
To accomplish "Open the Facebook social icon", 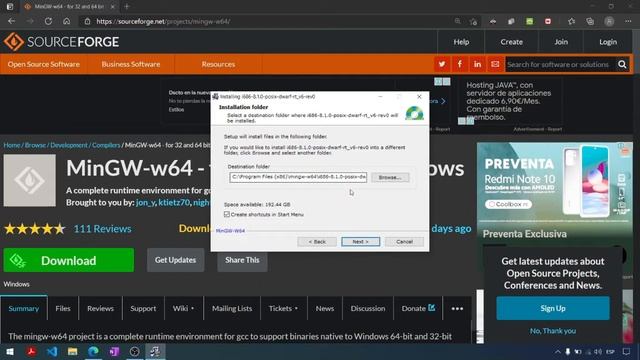I will [460, 64].
